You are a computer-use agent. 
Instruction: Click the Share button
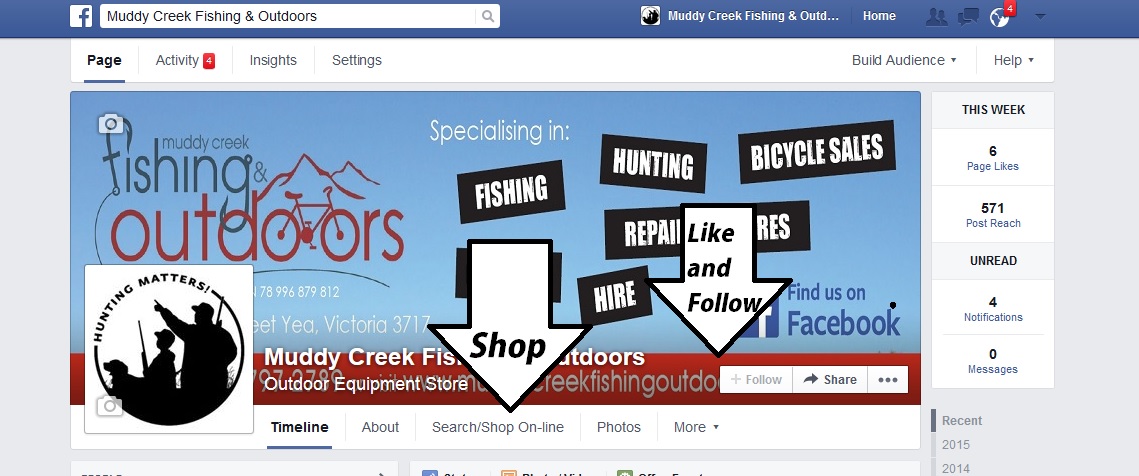click(x=830, y=379)
